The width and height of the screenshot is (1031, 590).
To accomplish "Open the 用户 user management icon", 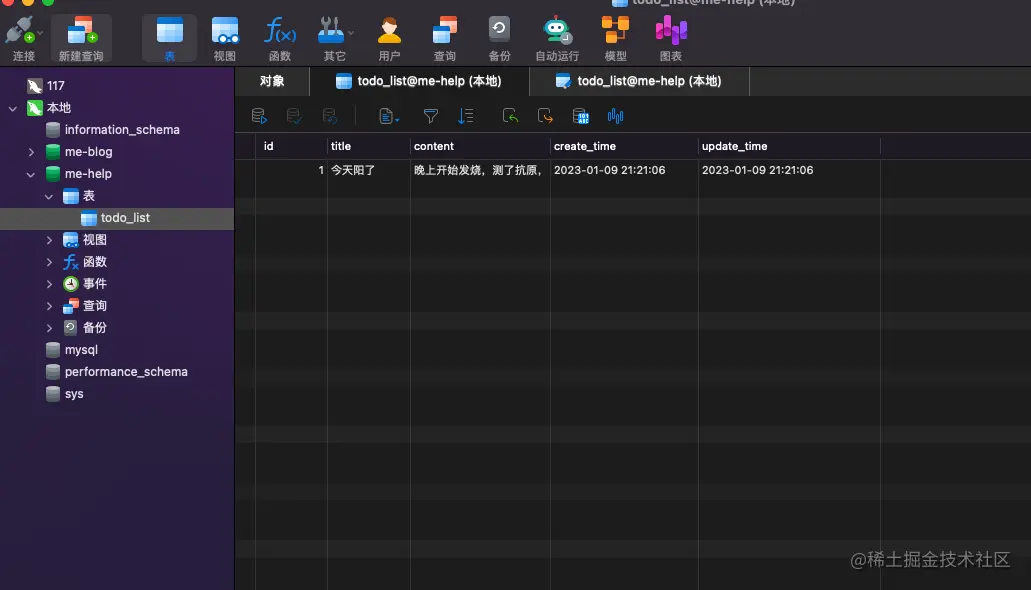I will tap(389, 39).
